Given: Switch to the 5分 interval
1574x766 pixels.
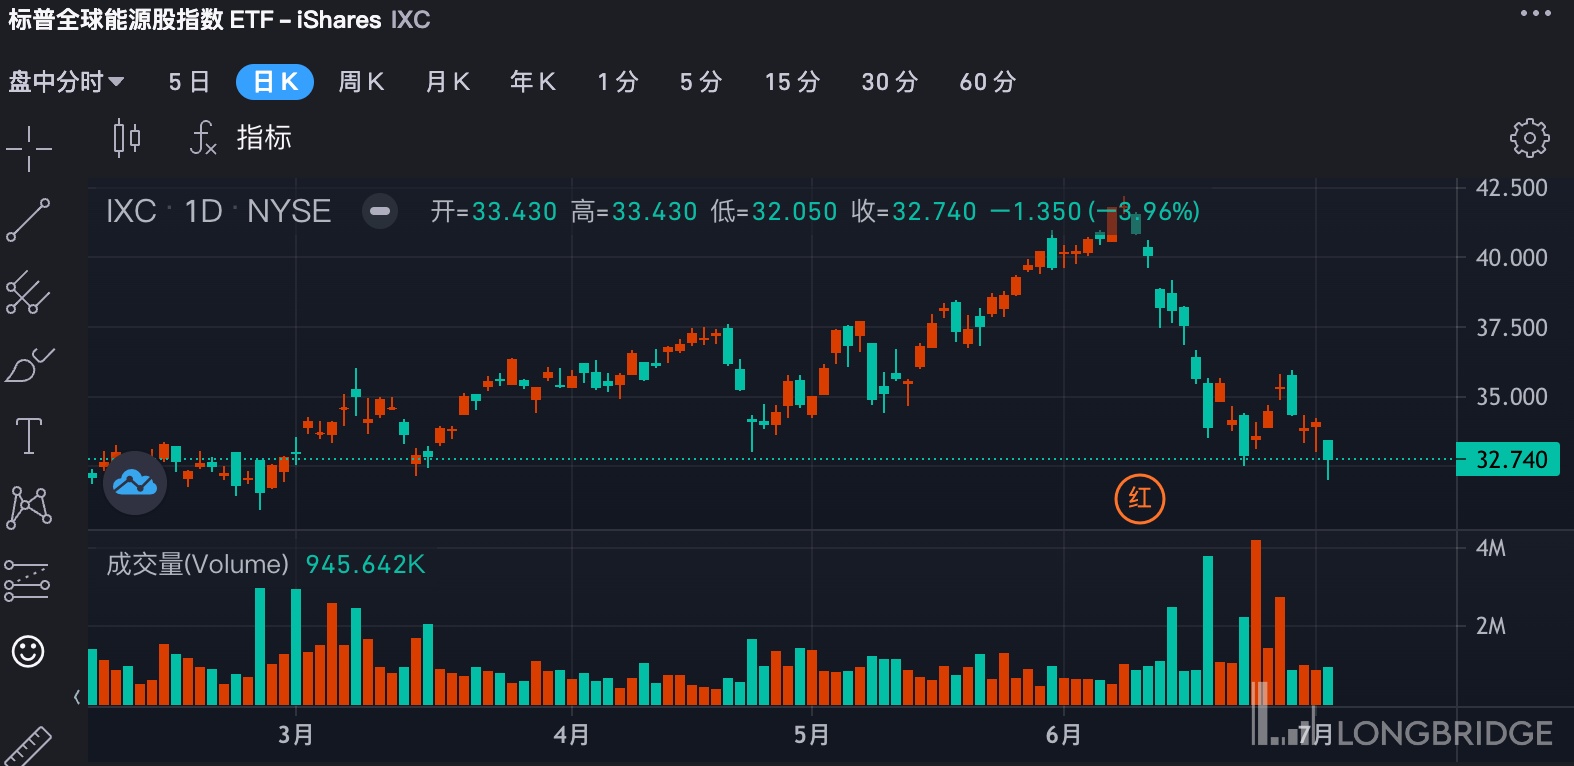Looking at the screenshot, I should [x=701, y=82].
